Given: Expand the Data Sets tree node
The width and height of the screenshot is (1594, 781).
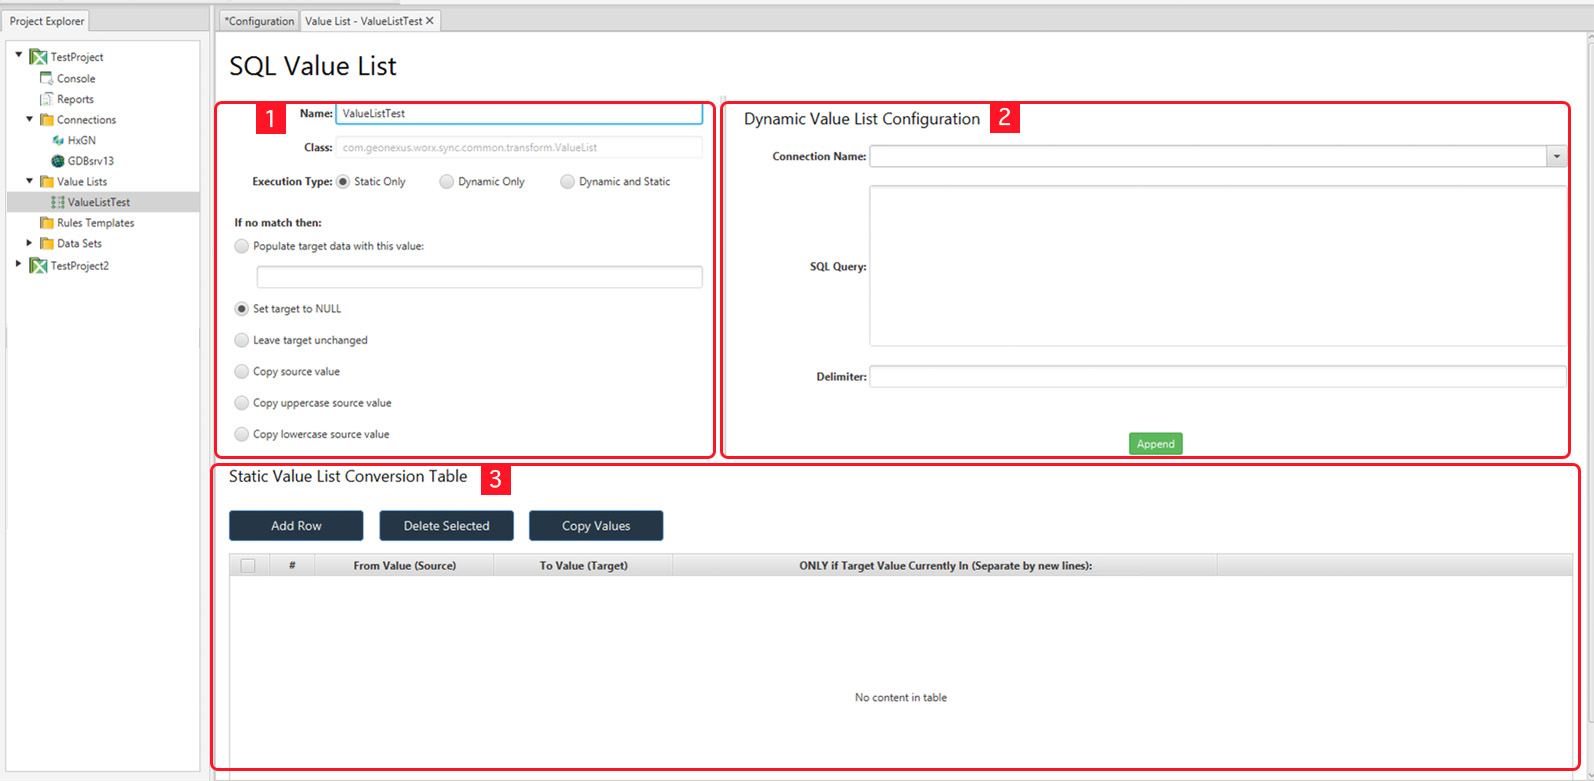Looking at the screenshot, I should tap(29, 243).
